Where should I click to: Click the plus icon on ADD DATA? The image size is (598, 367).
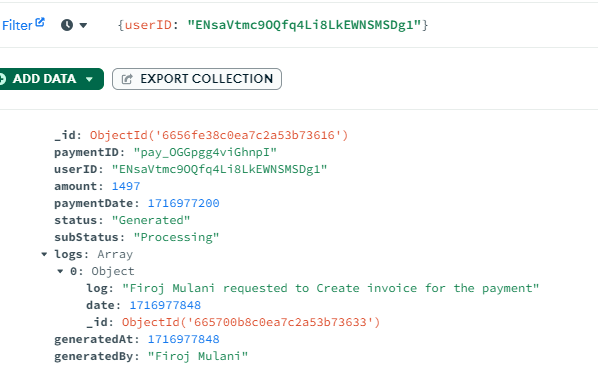tap(2, 79)
